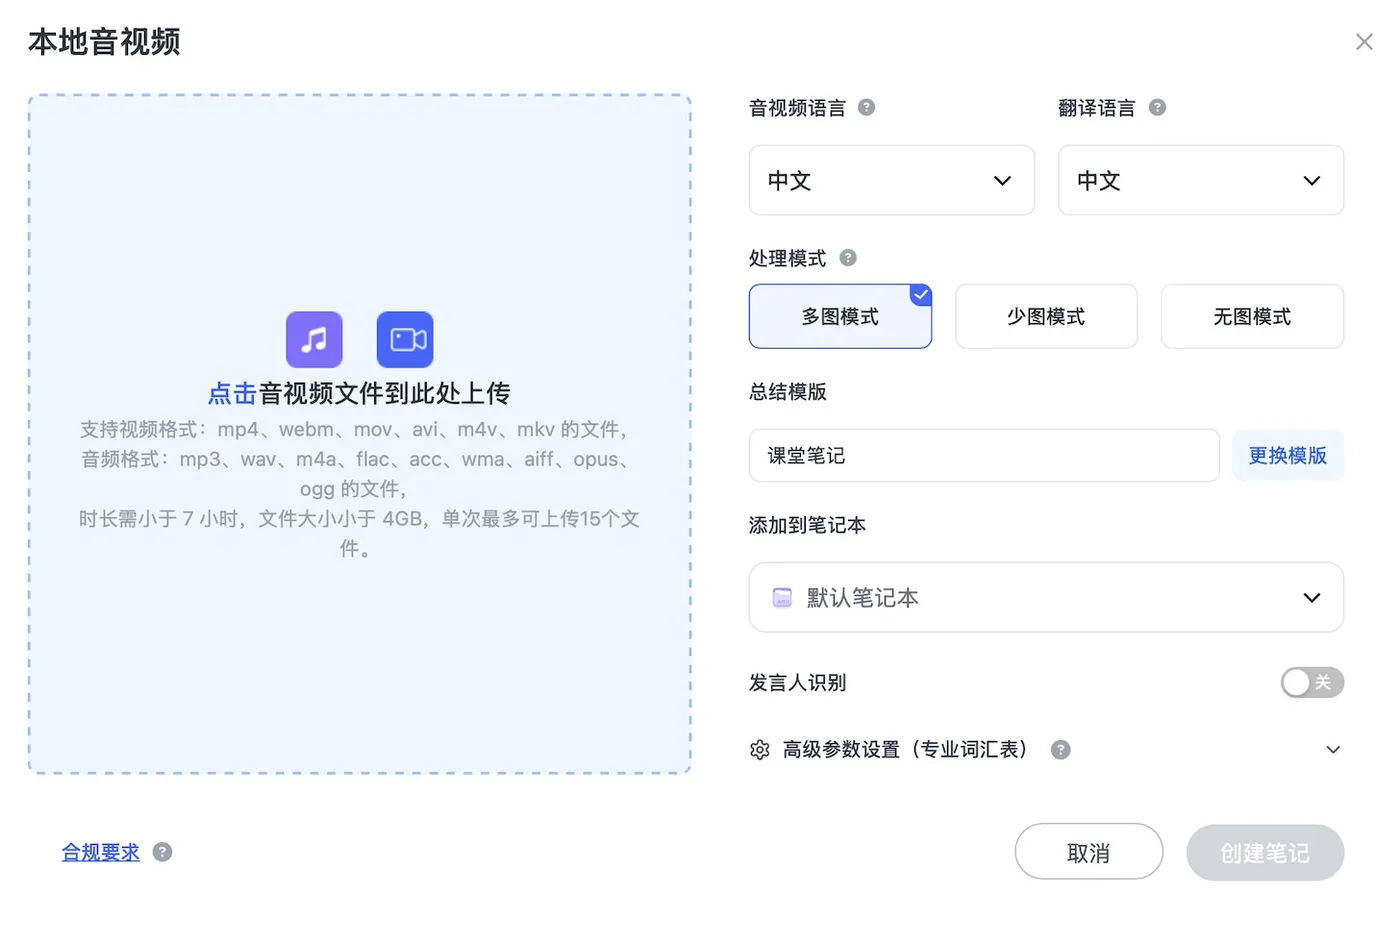The image size is (1400, 944).
Task: Expand 高级参数设置 section with chevron
Action: [x=1333, y=750]
